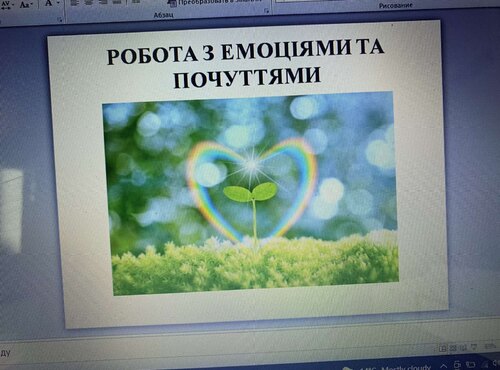
Task: Click the word ПОЧУТТЯМИ in the title
Action: point(247,78)
